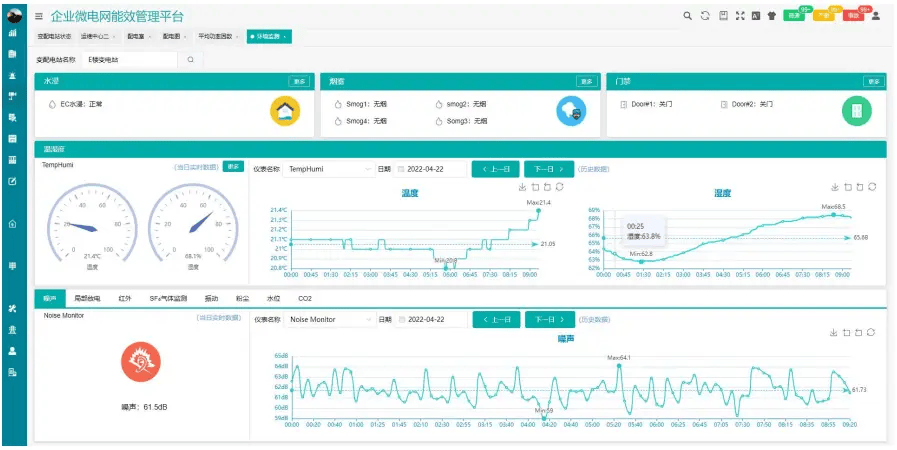Click the search icon next to substation name field
Image resolution: width=897 pixels, height=450 pixels.
click(190, 60)
